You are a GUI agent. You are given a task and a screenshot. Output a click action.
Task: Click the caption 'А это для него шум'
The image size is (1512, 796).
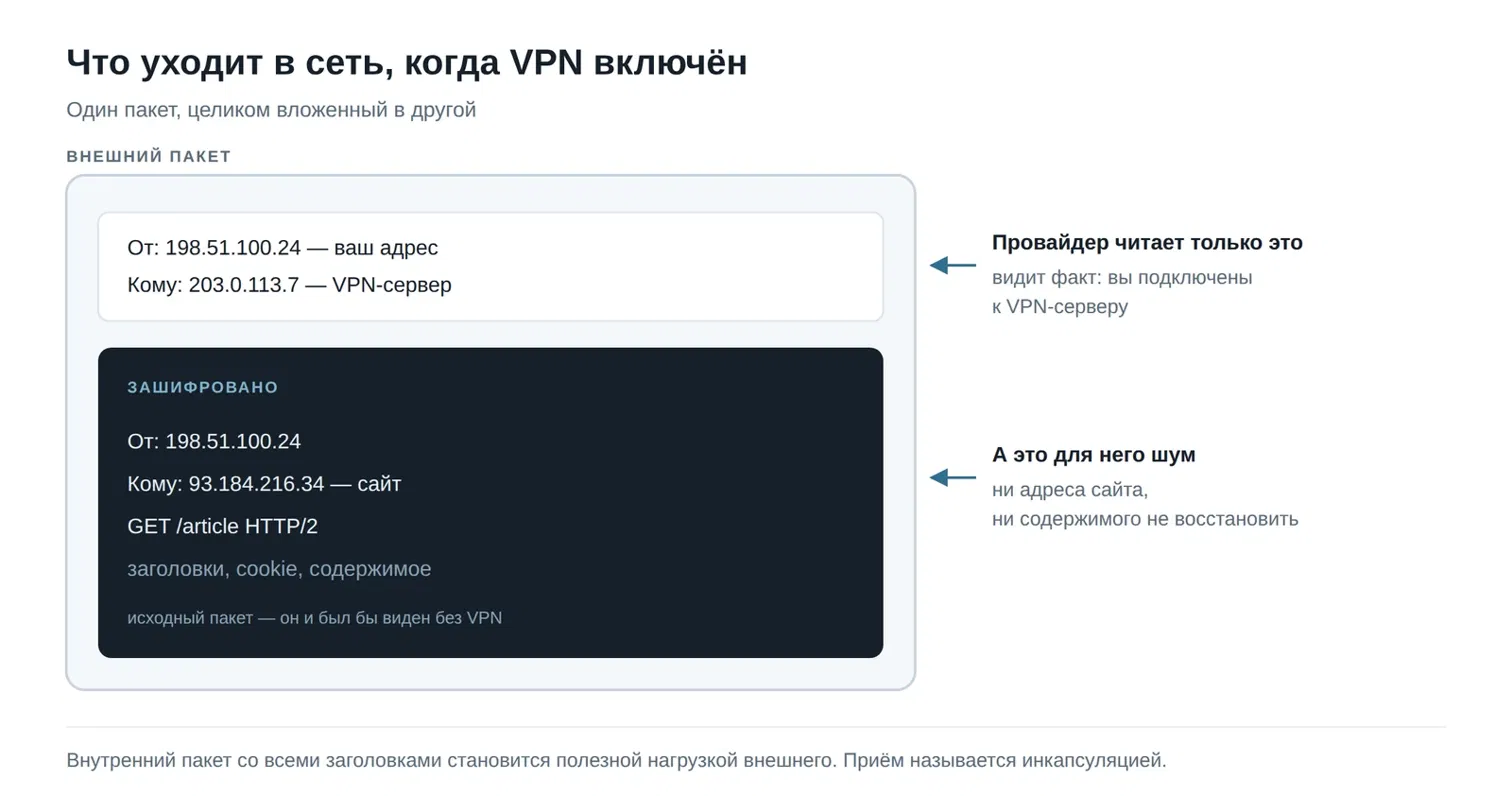(x=1094, y=455)
